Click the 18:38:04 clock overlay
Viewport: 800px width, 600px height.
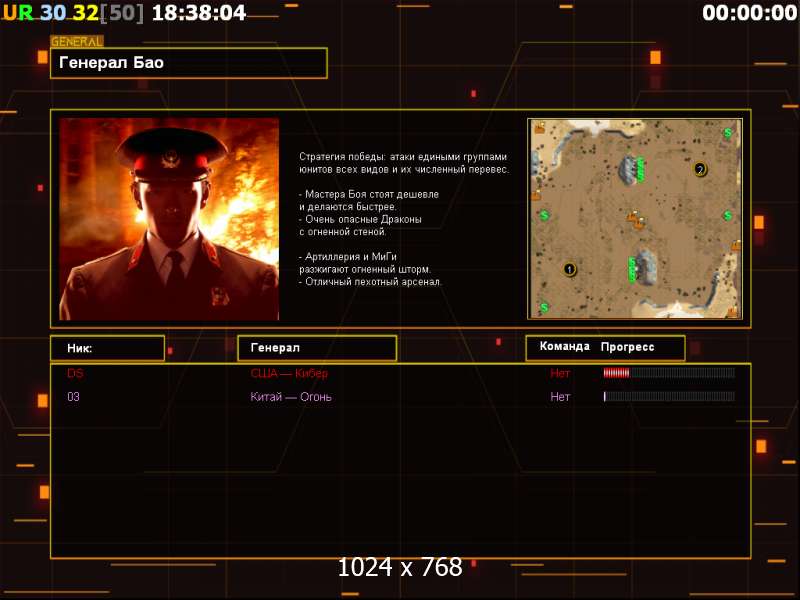click(x=199, y=13)
